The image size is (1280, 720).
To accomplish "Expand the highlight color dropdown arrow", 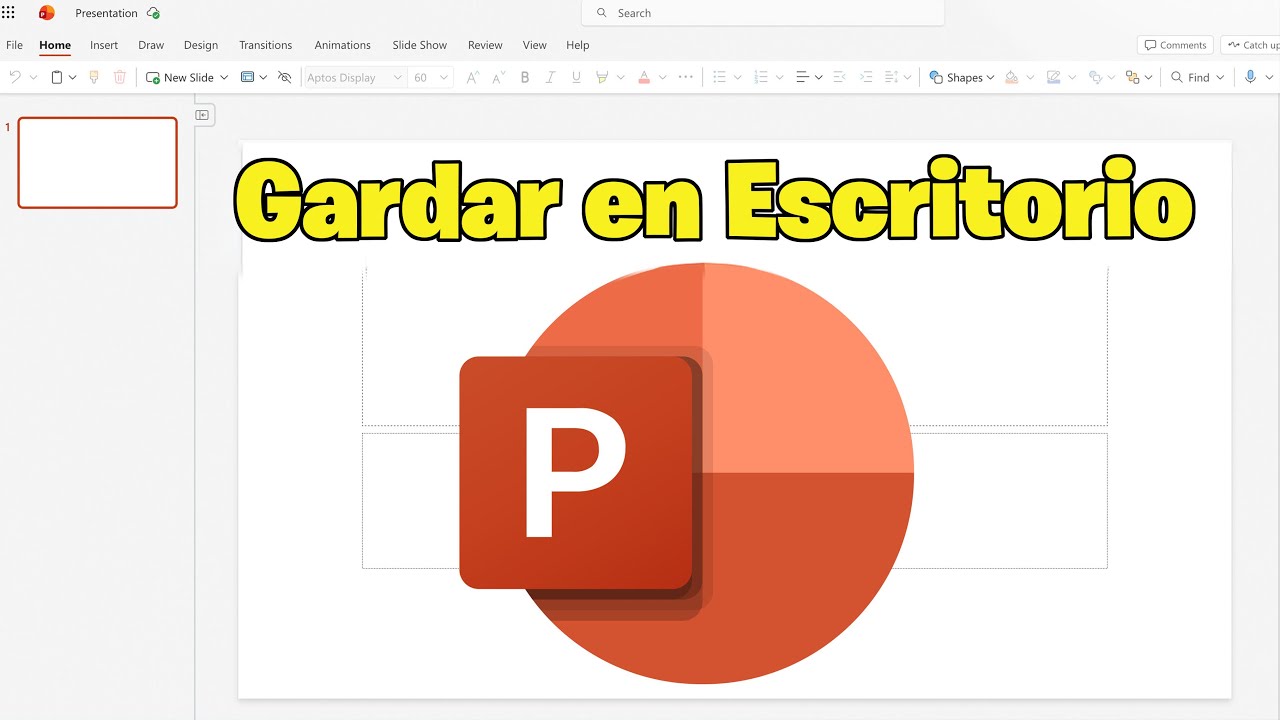I will point(620,77).
